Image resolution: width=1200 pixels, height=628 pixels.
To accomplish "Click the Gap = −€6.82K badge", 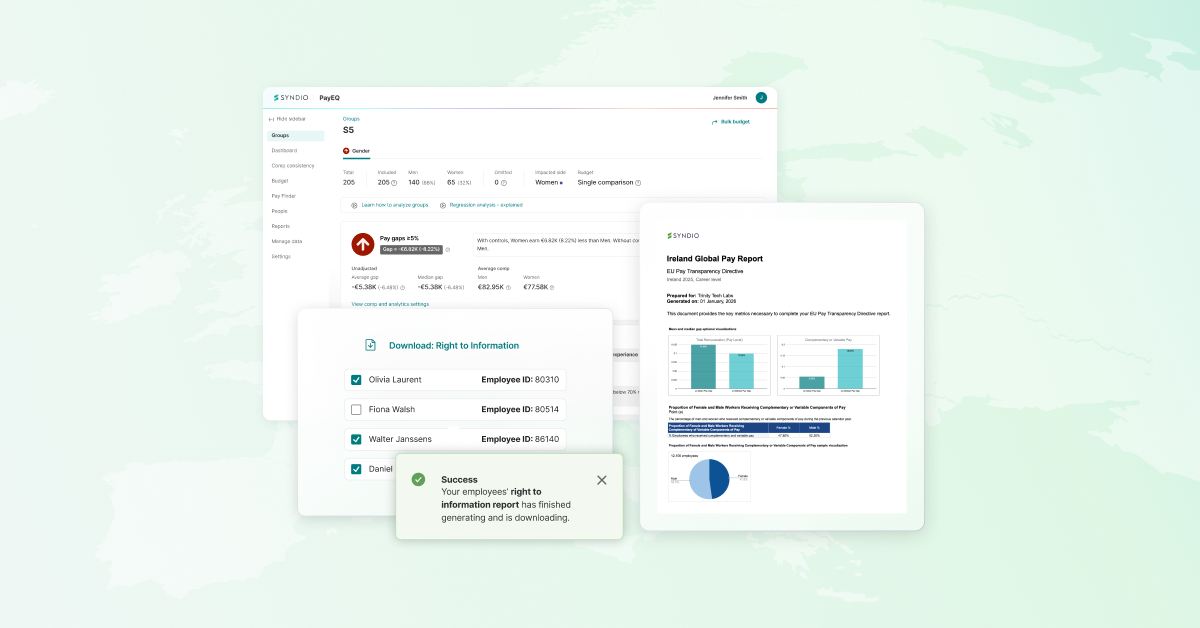I will point(410,250).
